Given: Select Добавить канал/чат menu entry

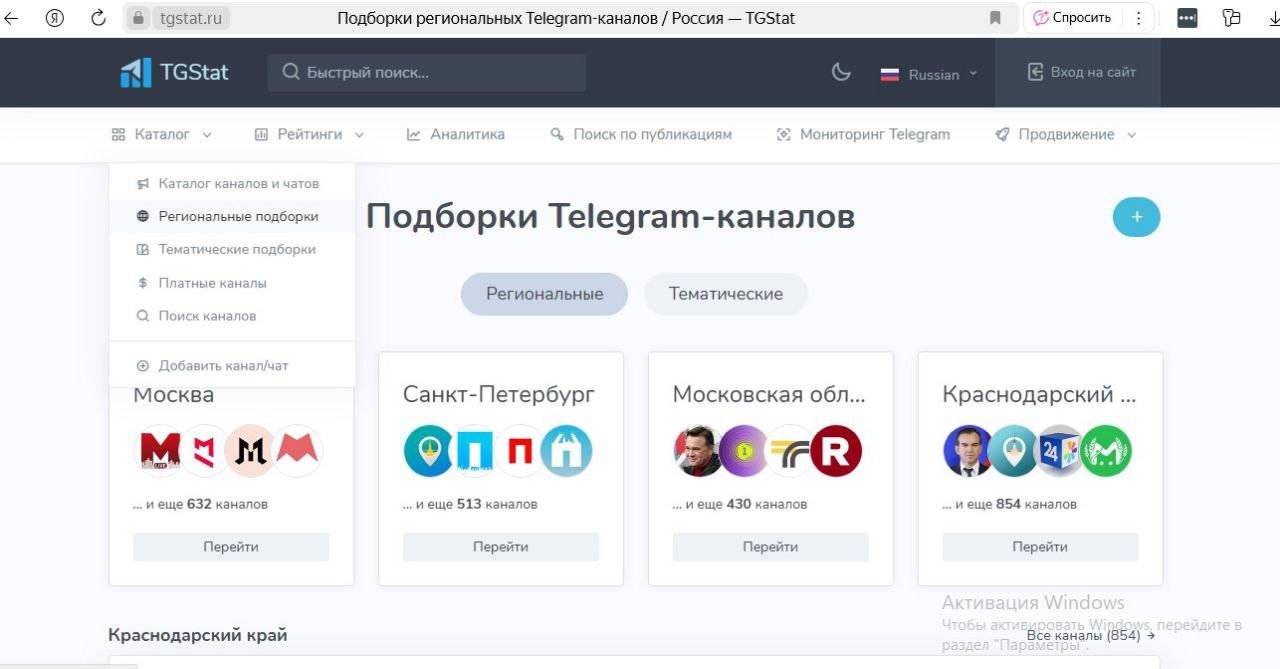Looking at the screenshot, I should 232,366.
